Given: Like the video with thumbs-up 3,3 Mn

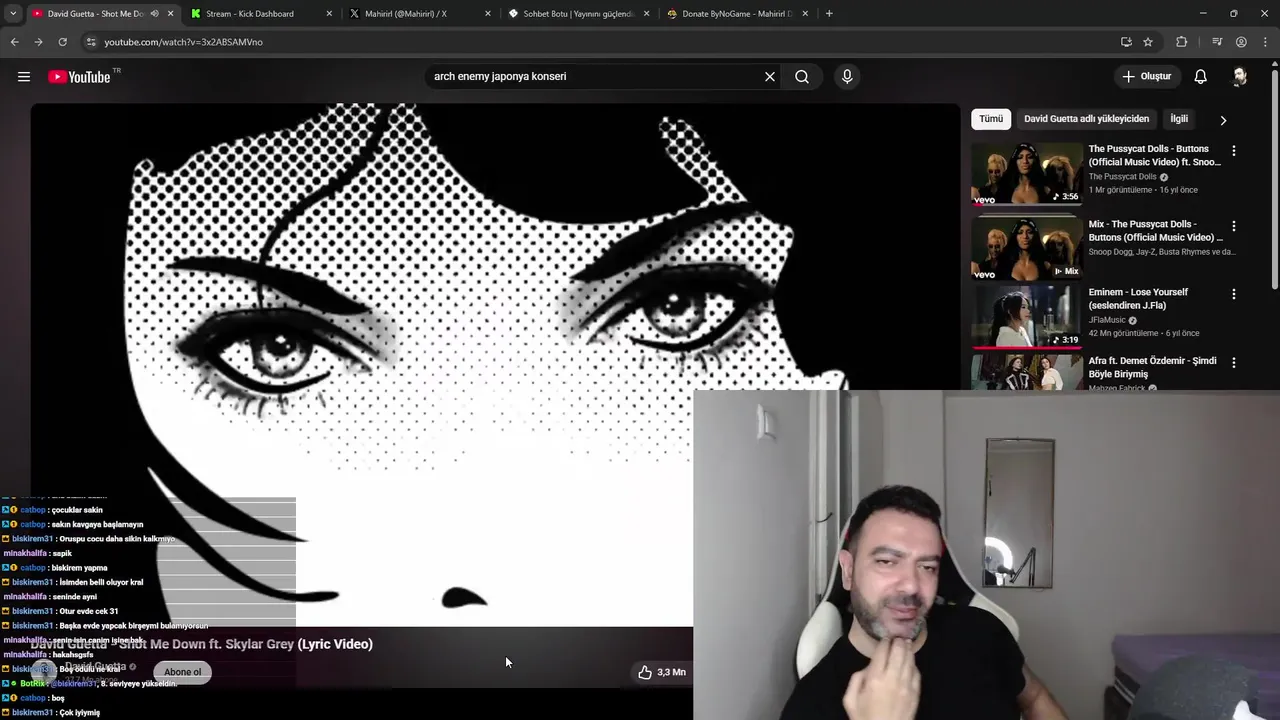Looking at the screenshot, I should [661, 672].
